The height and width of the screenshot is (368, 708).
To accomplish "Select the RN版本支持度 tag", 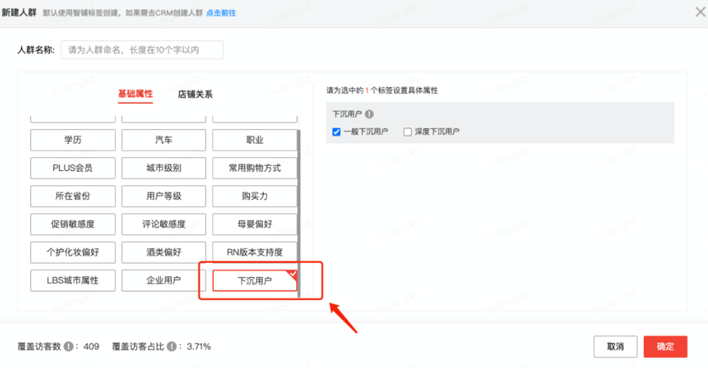I will pyautogui.click(x=255, y=252).
